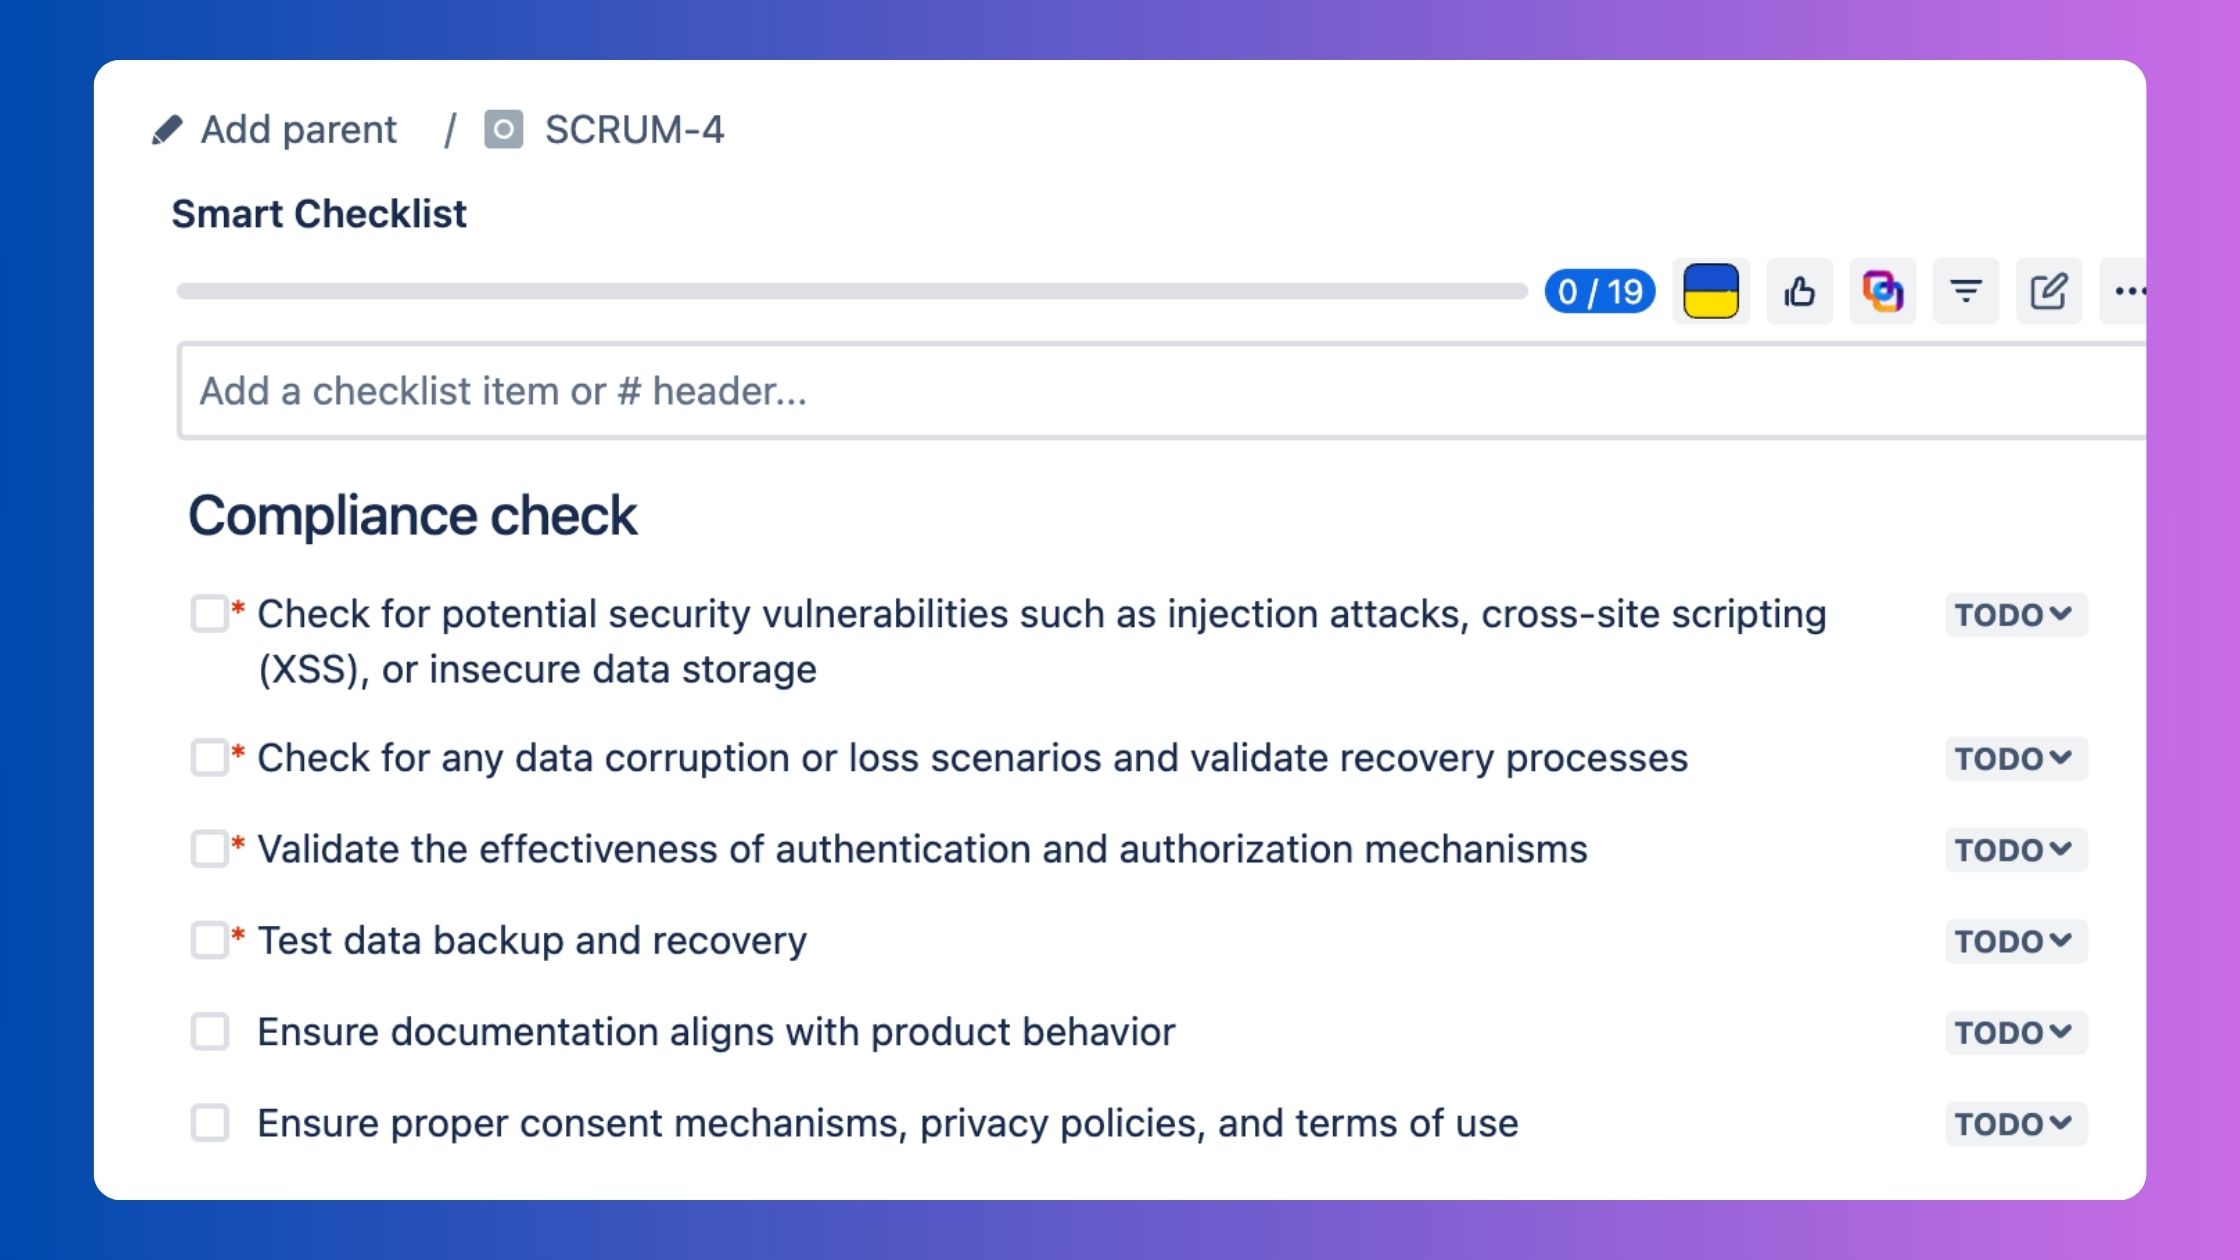
Task: Click the 0 / 19 progress badge
Action: click(x=1600, y=291)
